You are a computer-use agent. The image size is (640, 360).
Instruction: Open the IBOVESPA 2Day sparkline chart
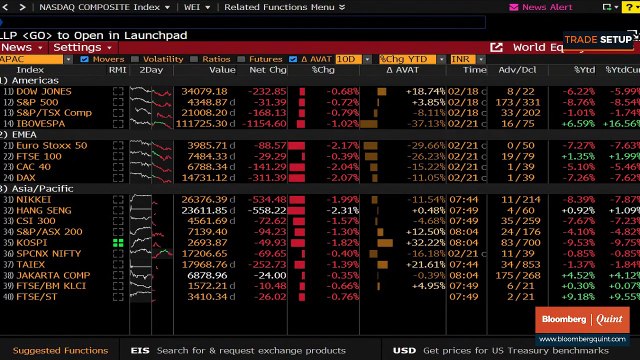pos(151,124)
